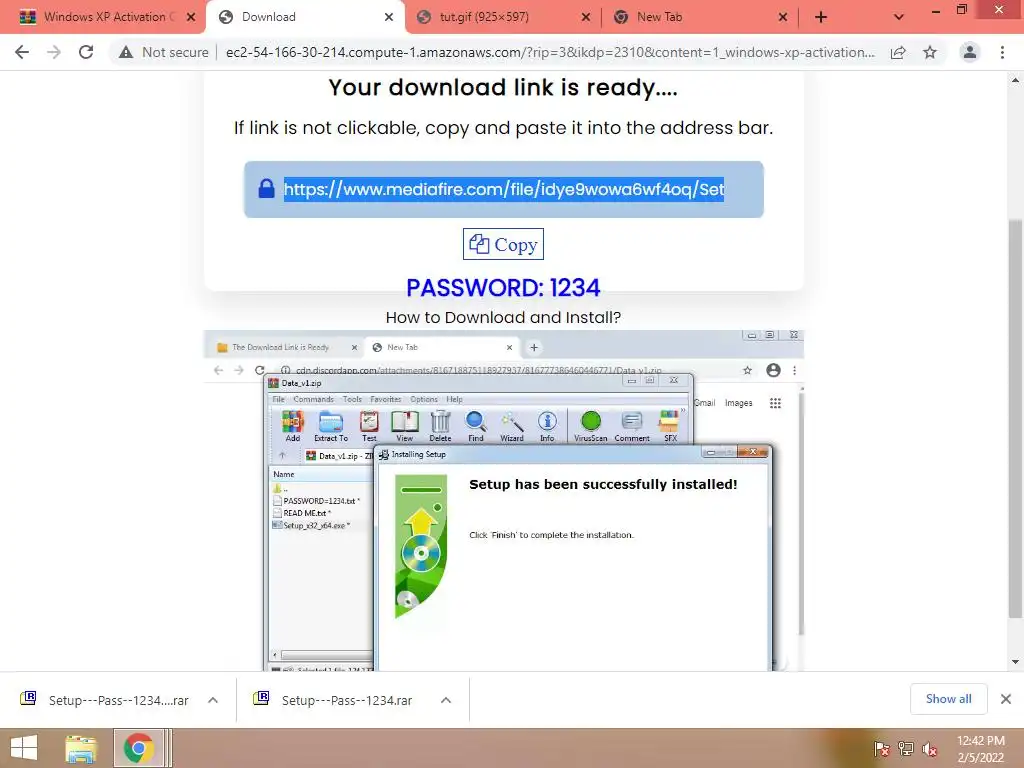This screenshot has height=768, width=1024.
Task: Expand options for first downloaded rar
Action: coord(213,700)
